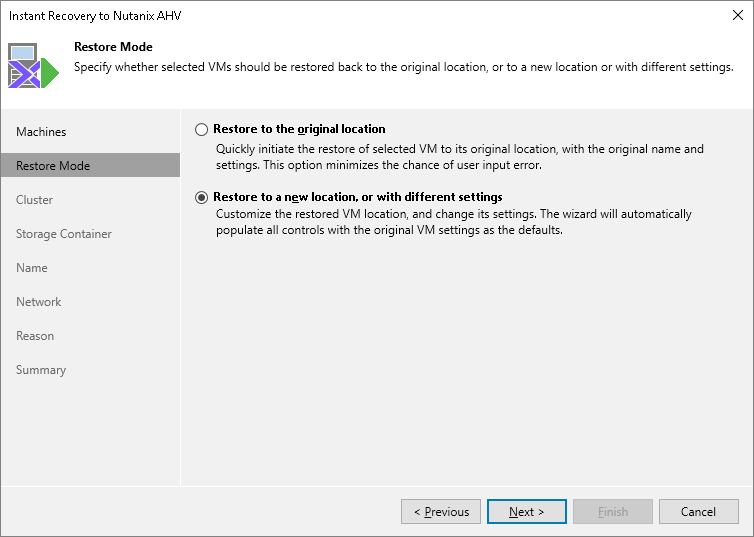View the Summary step
This screenshot has width=754, height=537.
41,370
